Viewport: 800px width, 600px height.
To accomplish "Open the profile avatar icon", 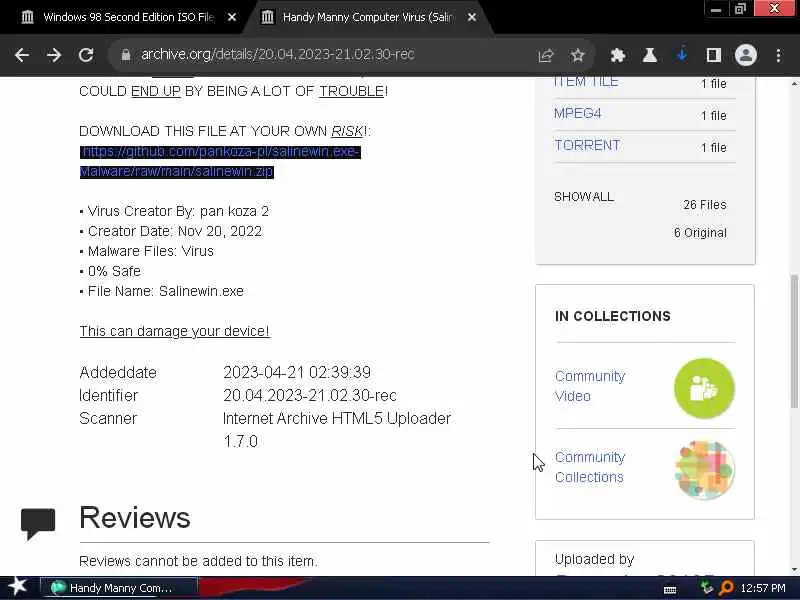I will click(x=745, y=55).
